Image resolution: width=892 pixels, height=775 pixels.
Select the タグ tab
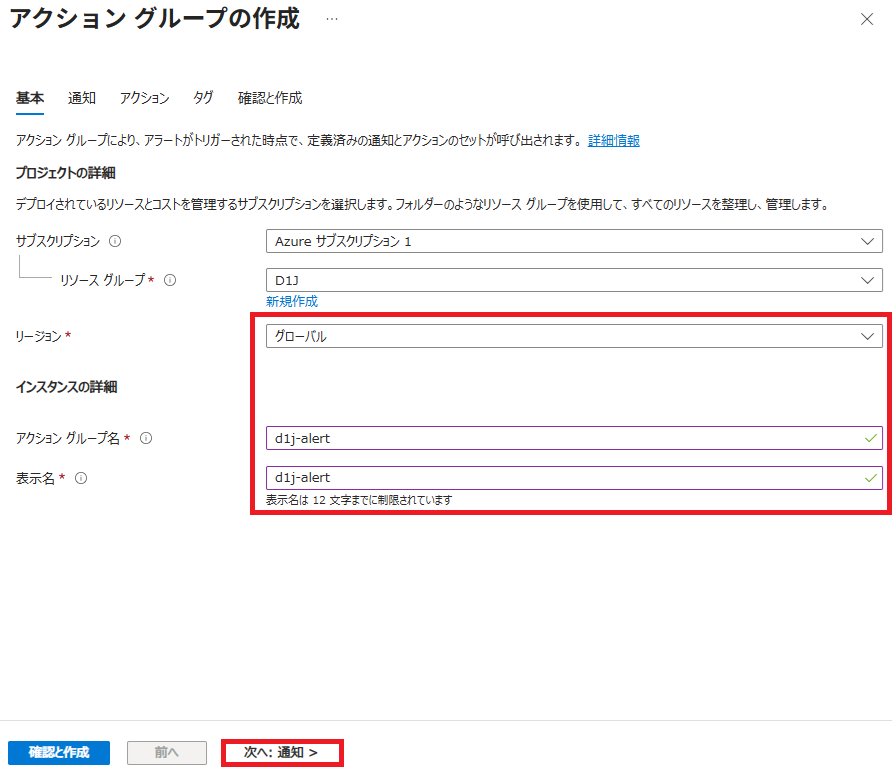(203, 98)
